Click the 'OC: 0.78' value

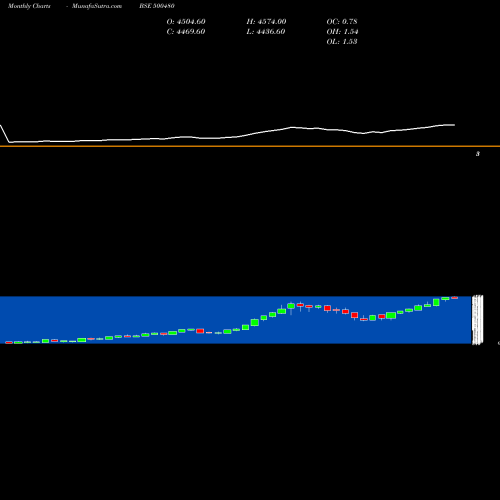[x=342, y=22]
